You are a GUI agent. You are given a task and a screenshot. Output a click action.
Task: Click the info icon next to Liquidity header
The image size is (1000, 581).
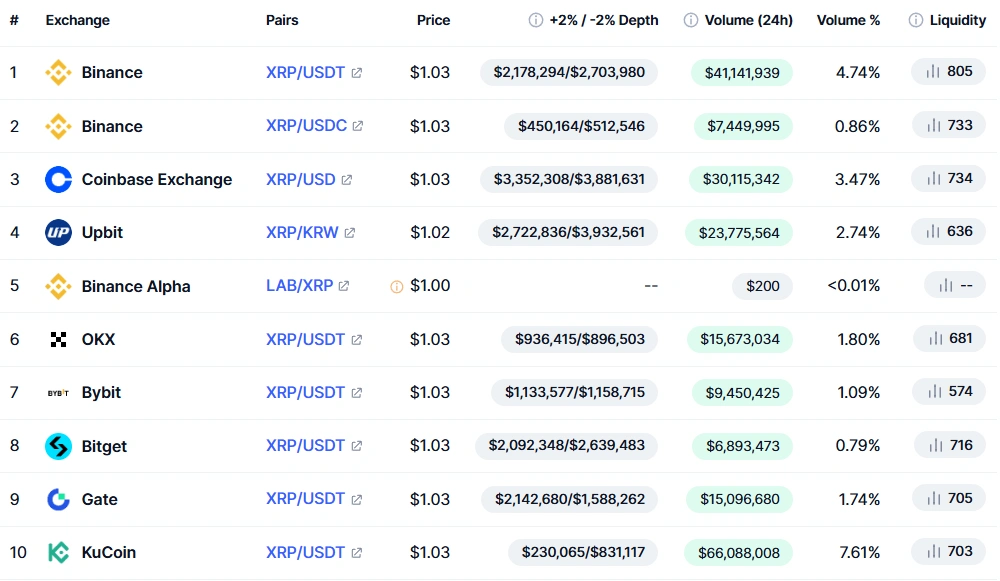916,20
